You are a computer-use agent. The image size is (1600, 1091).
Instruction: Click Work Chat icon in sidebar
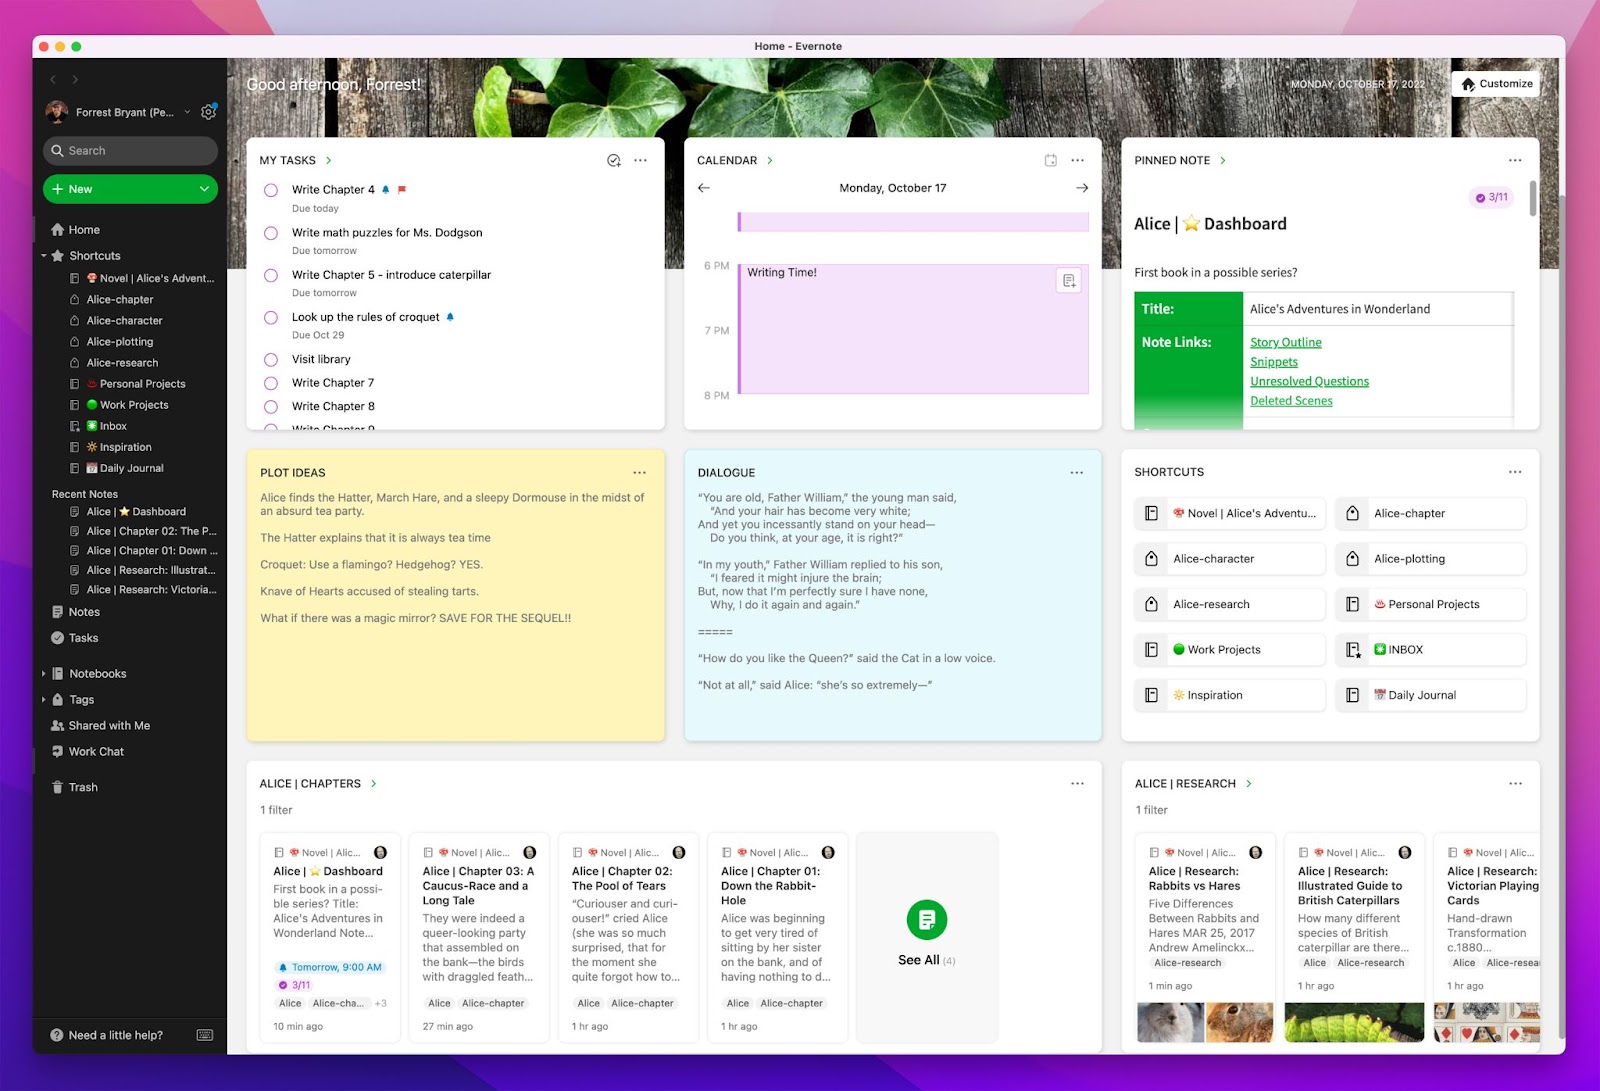58,752
